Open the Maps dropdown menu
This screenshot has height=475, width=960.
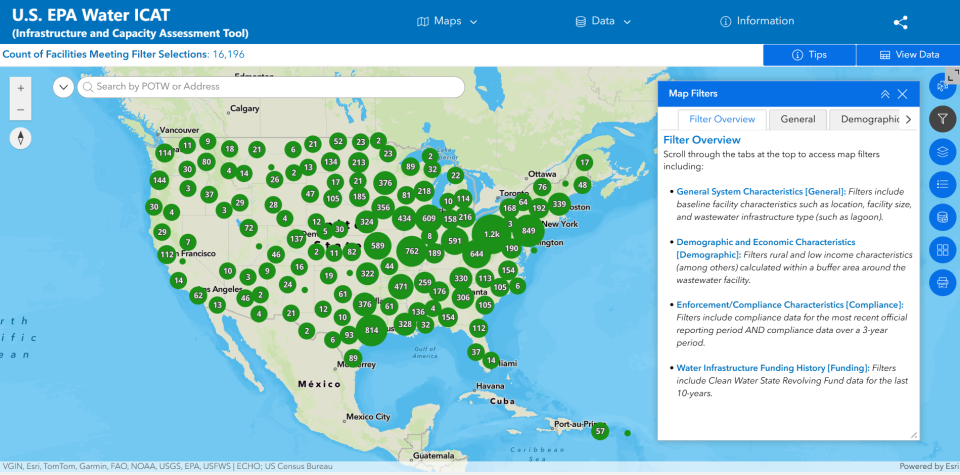click(x=447, y=21)
